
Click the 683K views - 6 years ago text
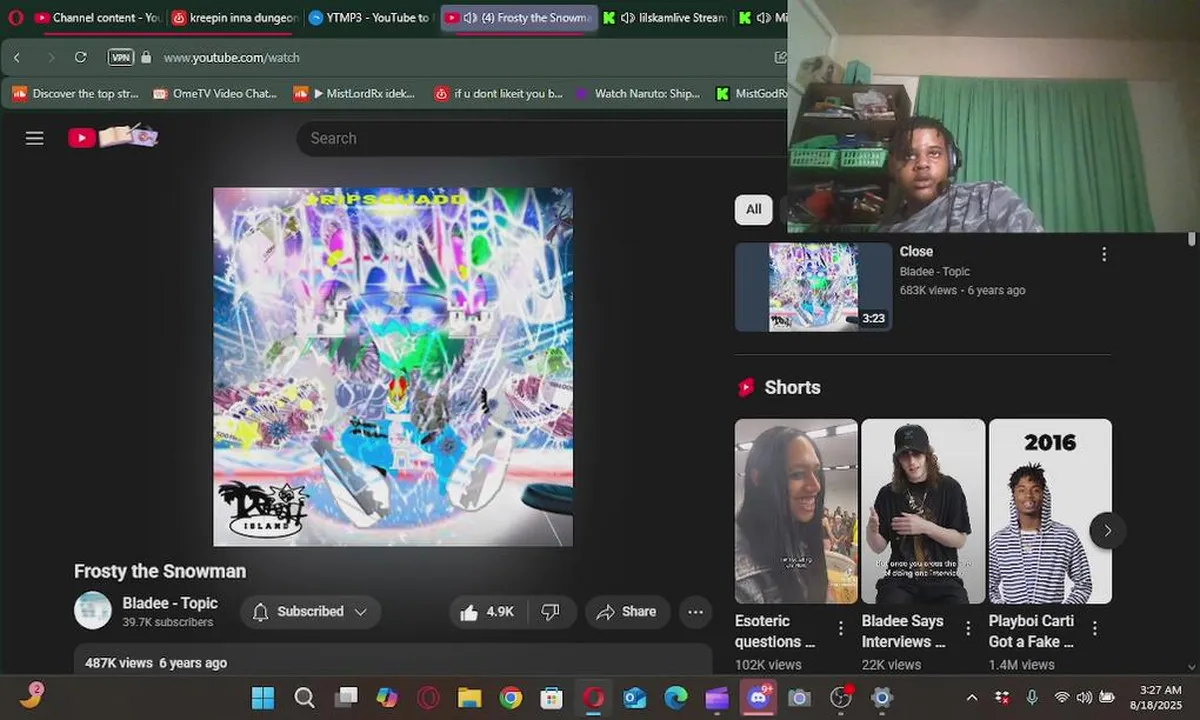[962, 290]
